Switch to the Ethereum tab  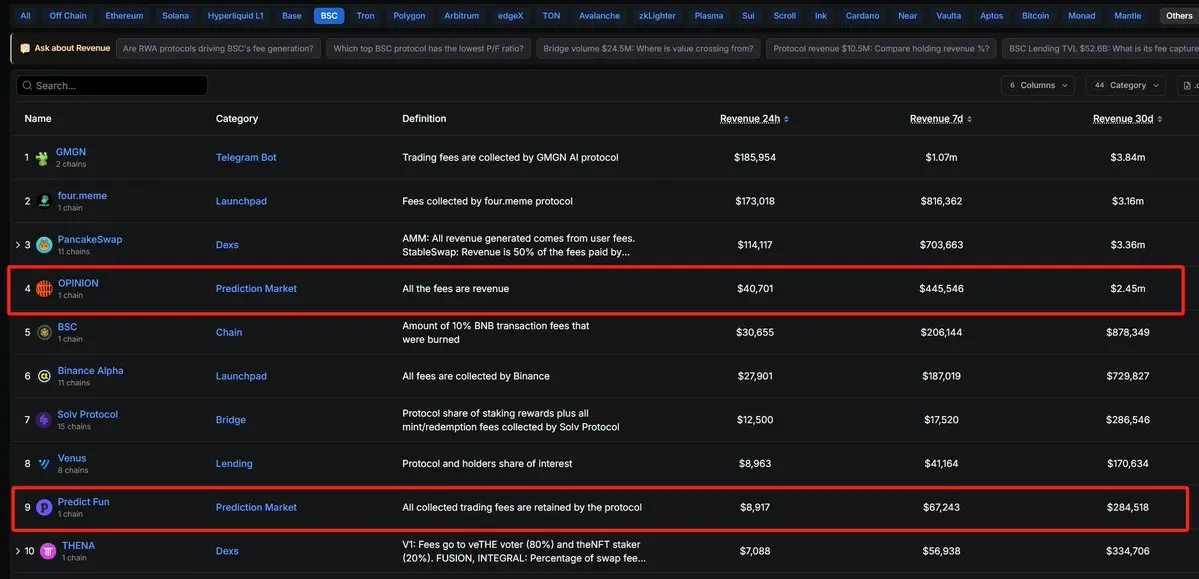(x=125, y=15)
